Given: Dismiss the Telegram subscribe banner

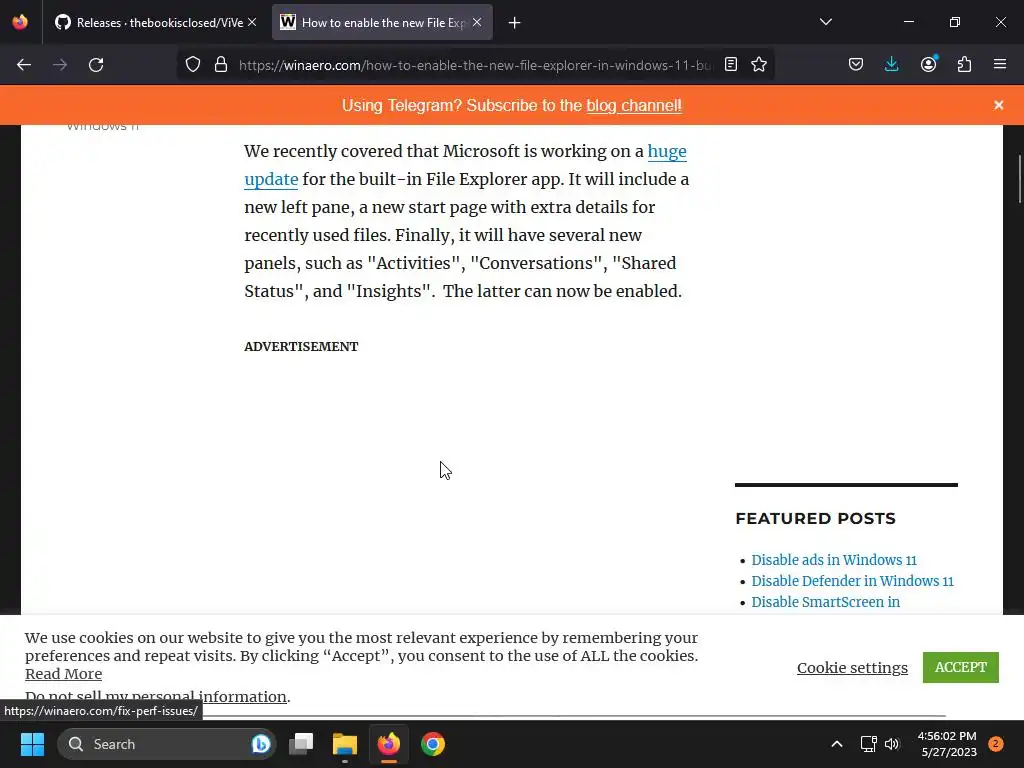Looking at the screenshot, I should [999, 105].
